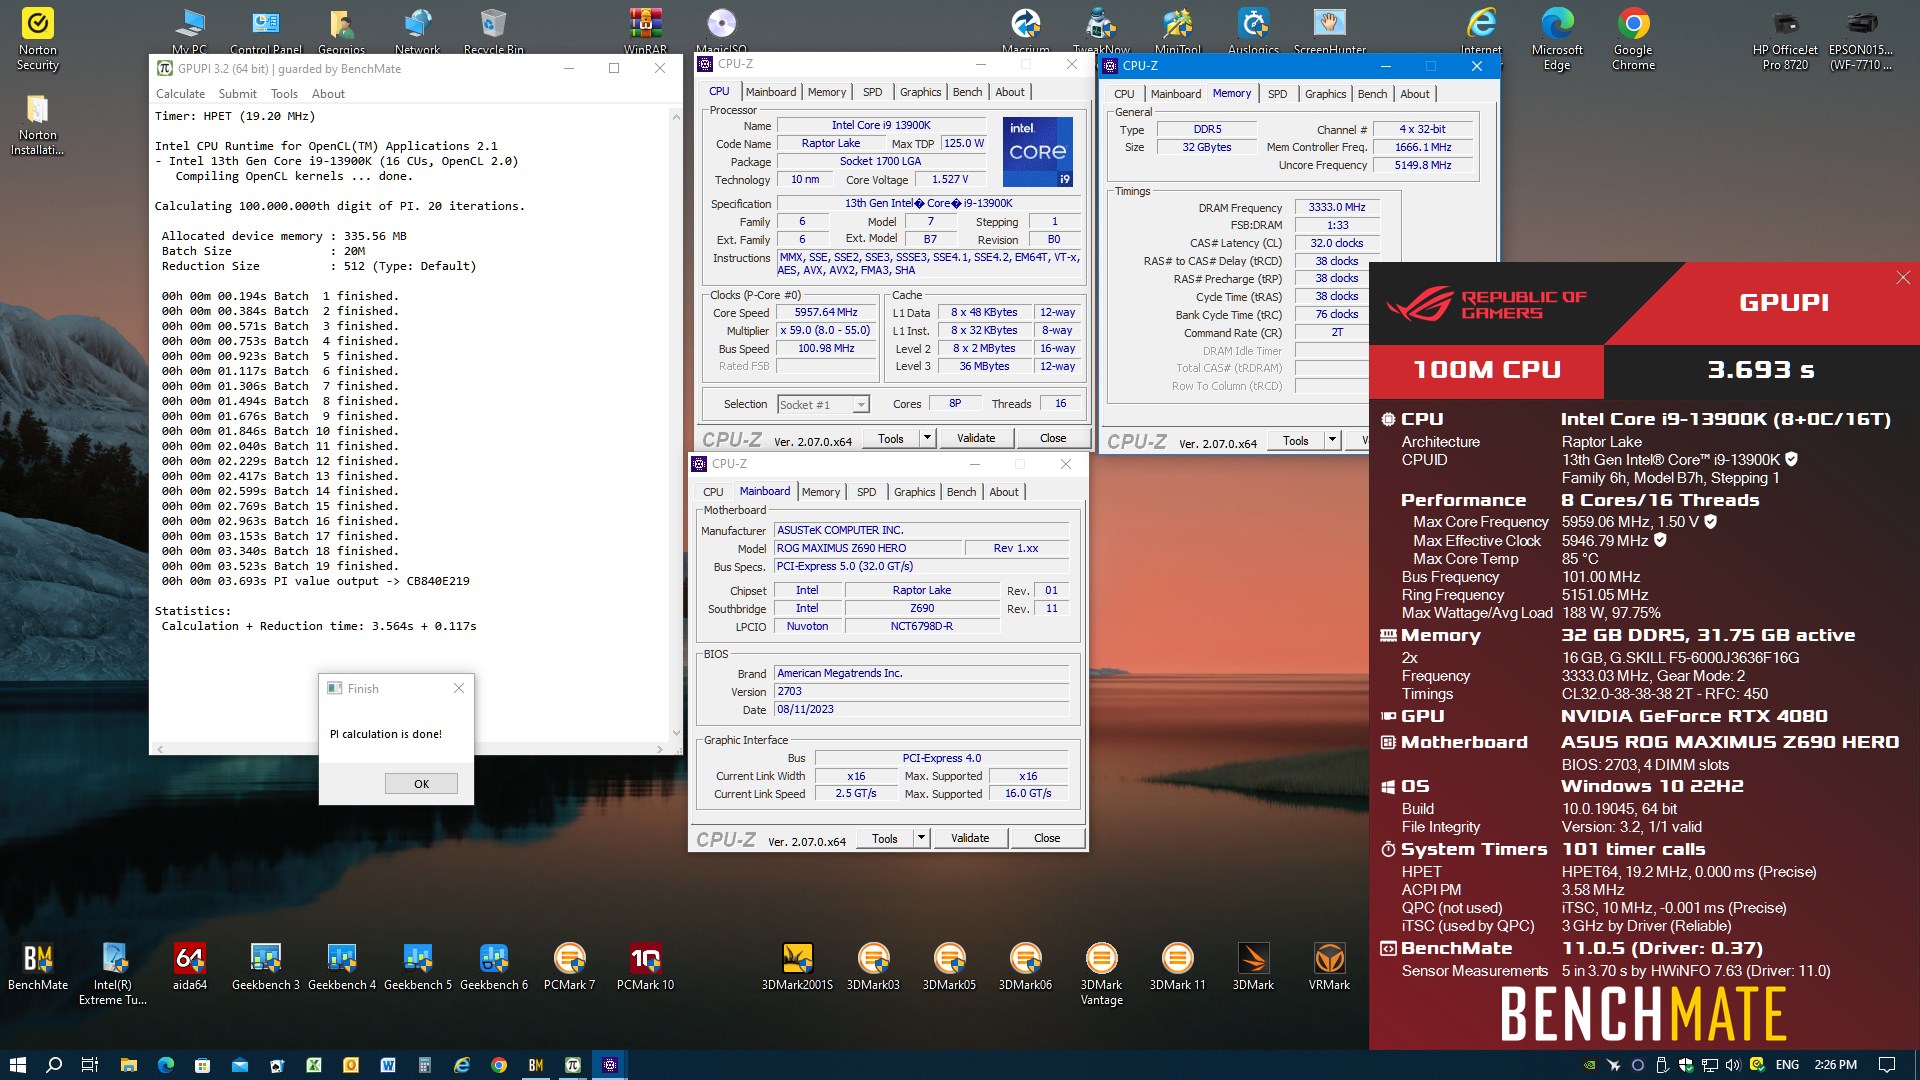Click Tools button in Memory CPU-Z window
Image resolution: width=1920 pixels, height=1080 pixels.
(x=1295, y=441)
